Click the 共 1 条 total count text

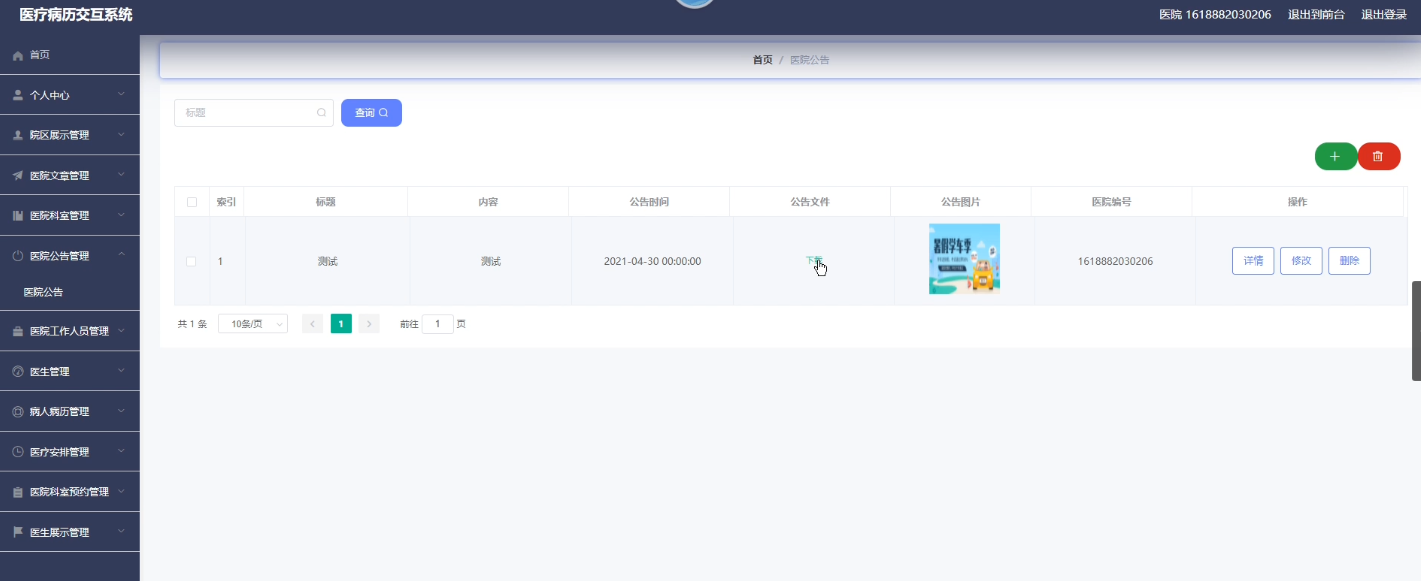coord(192,324)
